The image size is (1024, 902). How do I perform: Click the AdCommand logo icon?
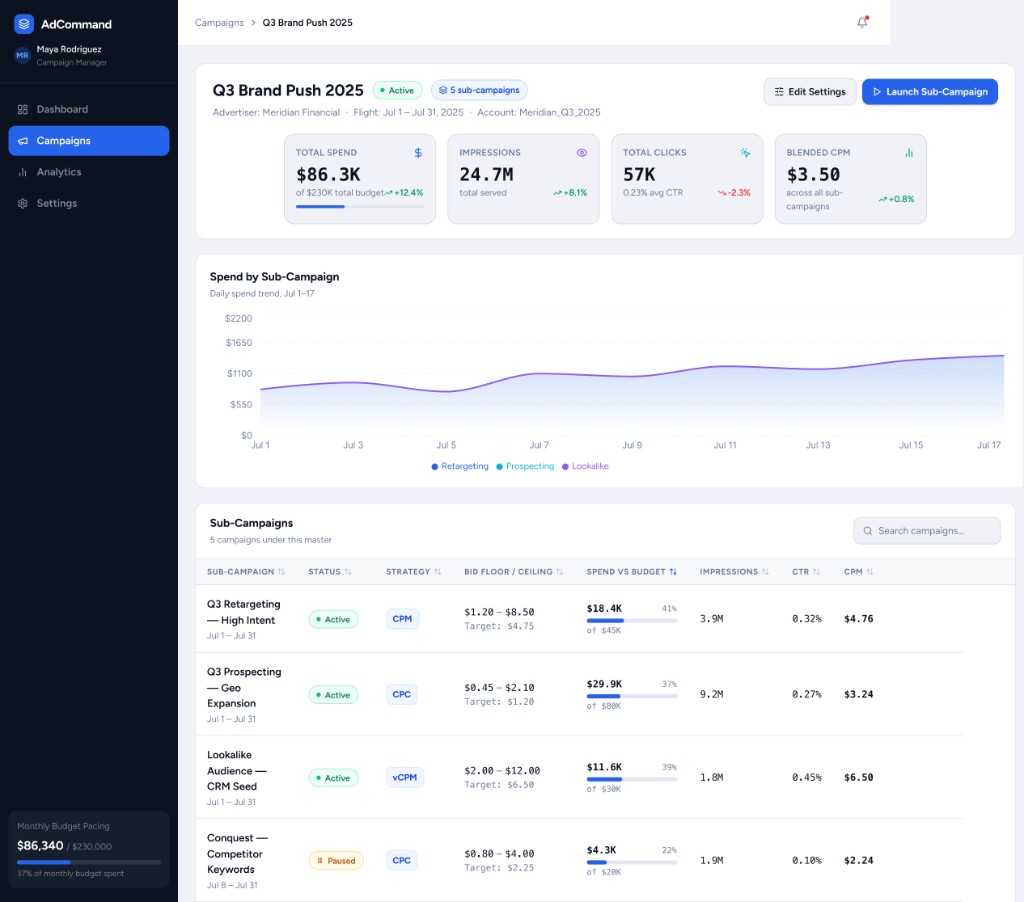coord(24,24)
